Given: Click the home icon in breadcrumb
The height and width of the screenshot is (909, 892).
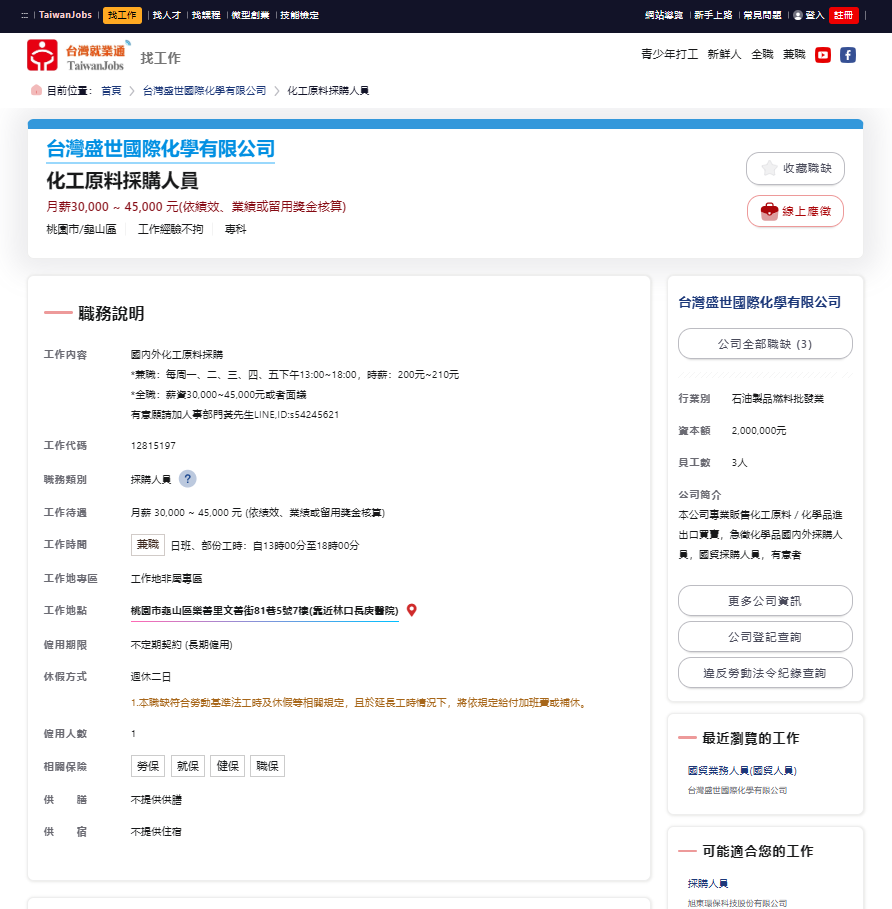Looking at the screenshot, I should click(x=36, y=90).
